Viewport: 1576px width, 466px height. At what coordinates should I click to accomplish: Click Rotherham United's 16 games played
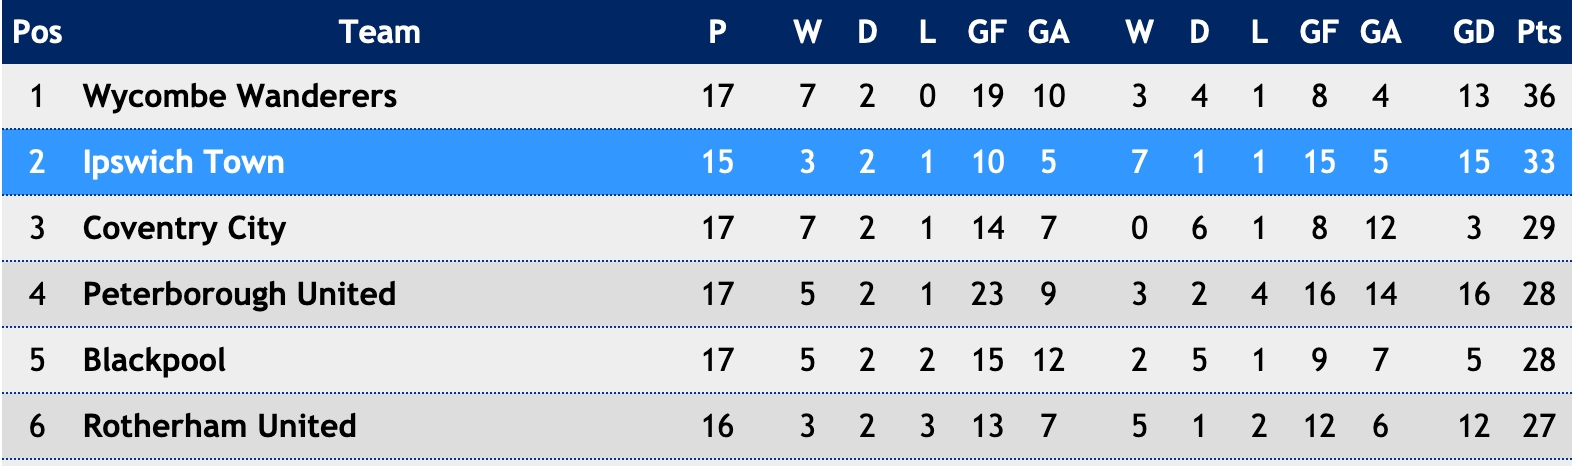click(718, 426)
